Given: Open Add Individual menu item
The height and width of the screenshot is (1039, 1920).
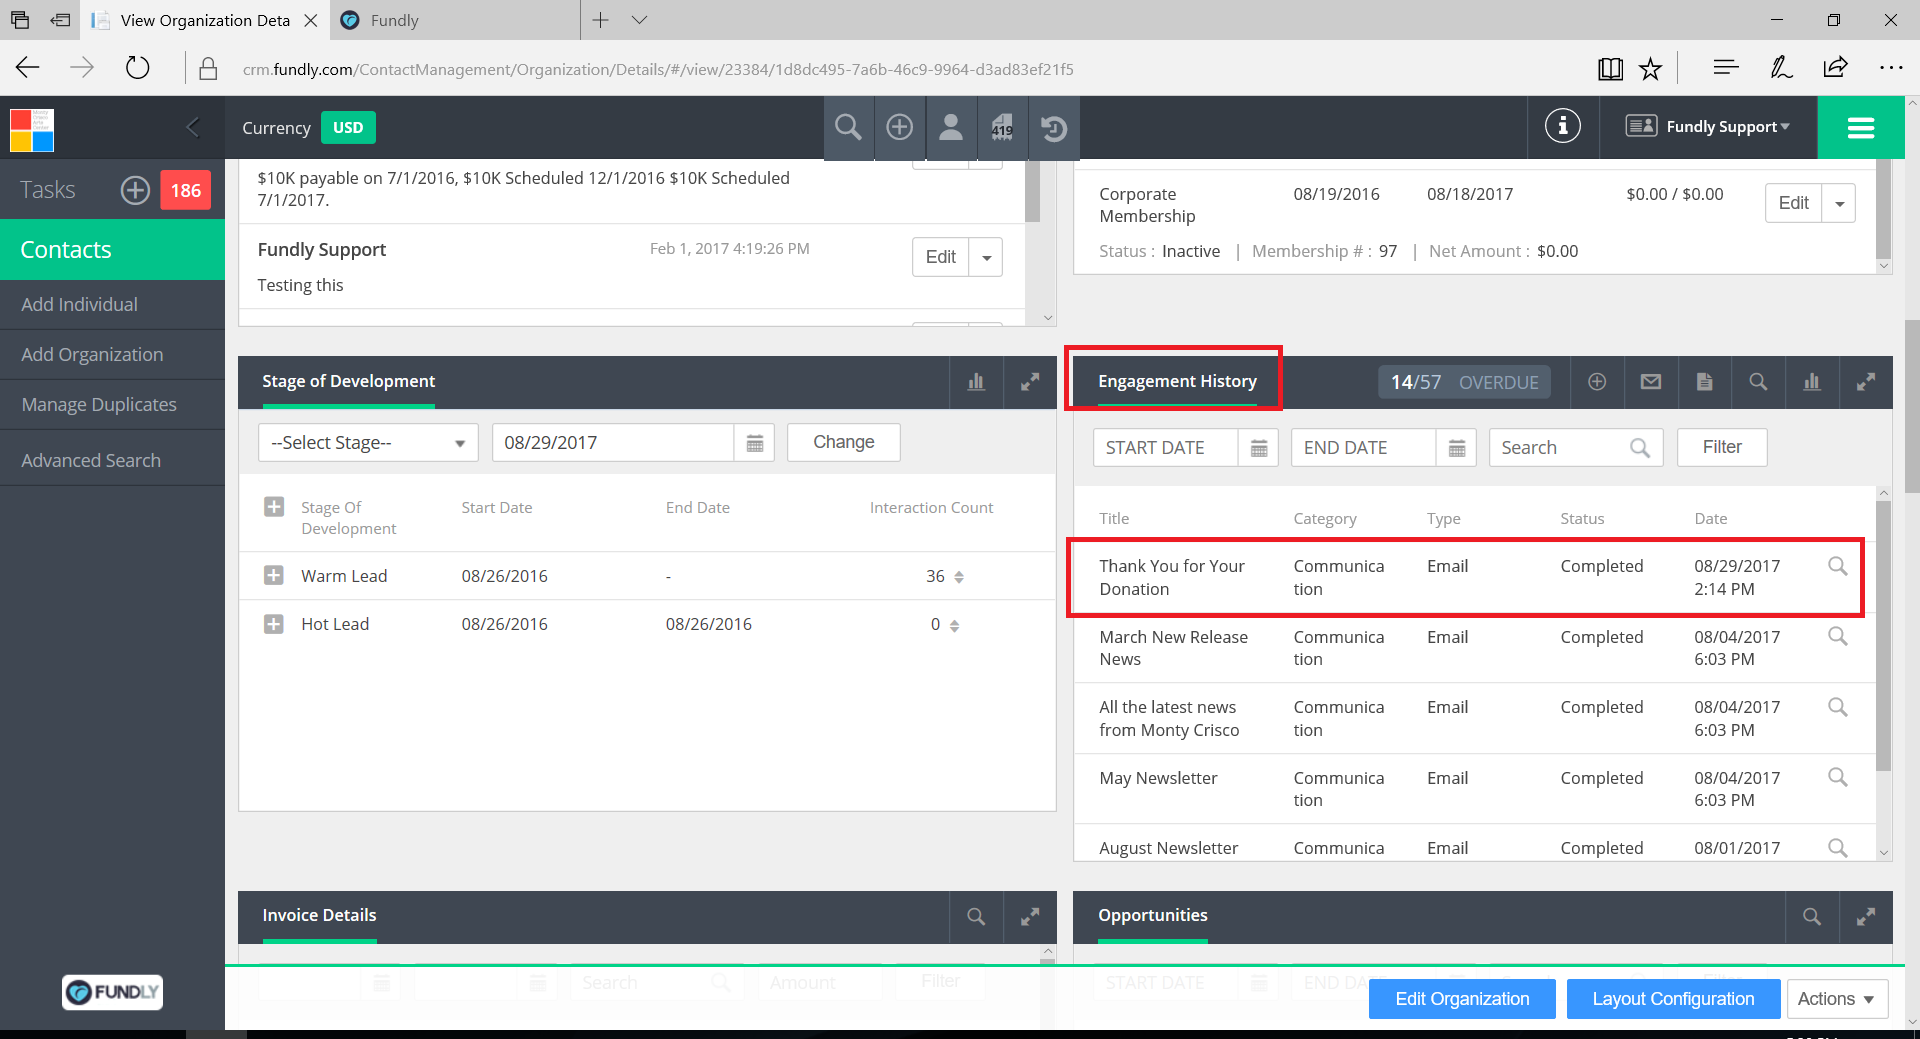Looking at the screenshot, I should pyautogui.click(x=112, y=305).
